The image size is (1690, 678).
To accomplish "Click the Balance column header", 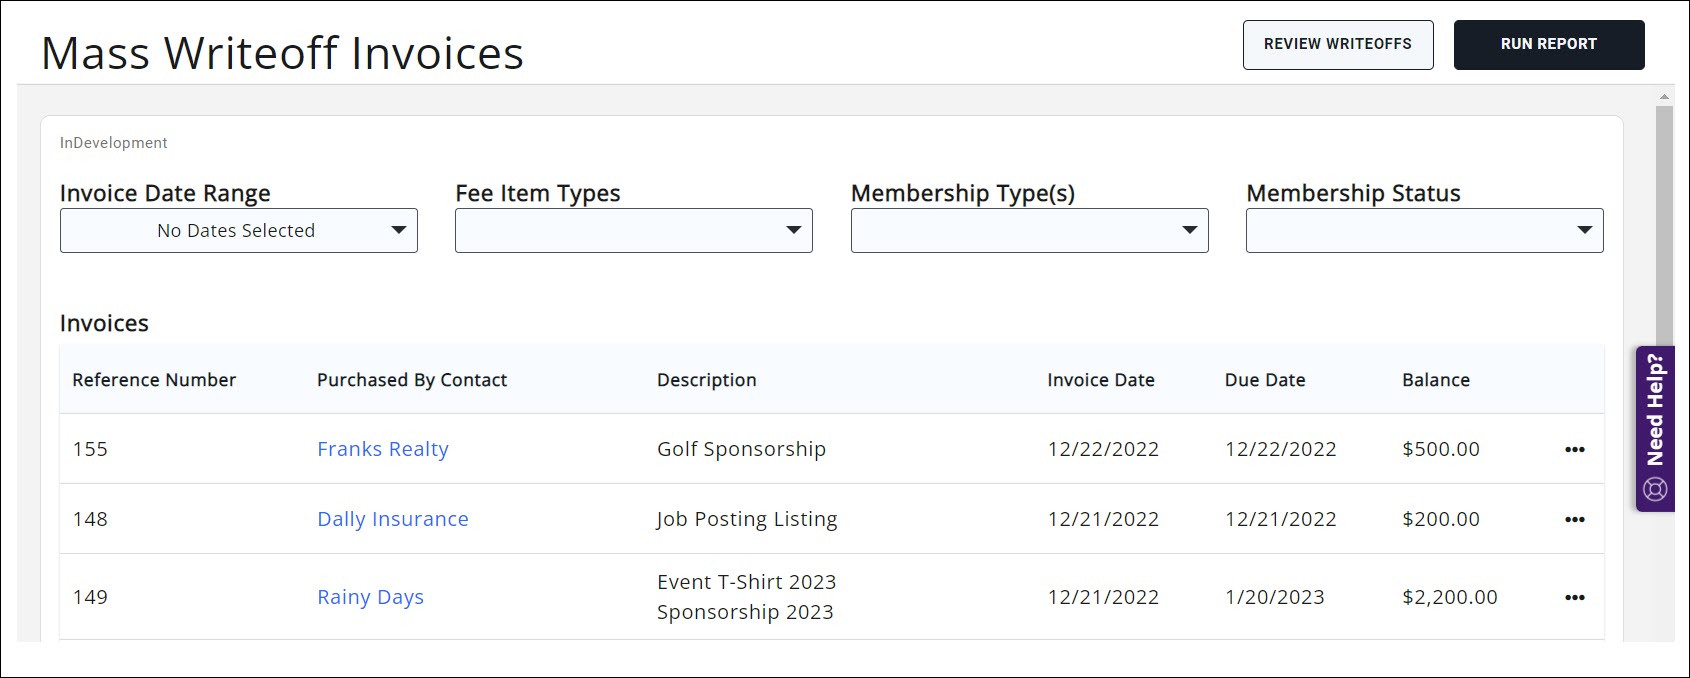I will [x=1435, y=381].
